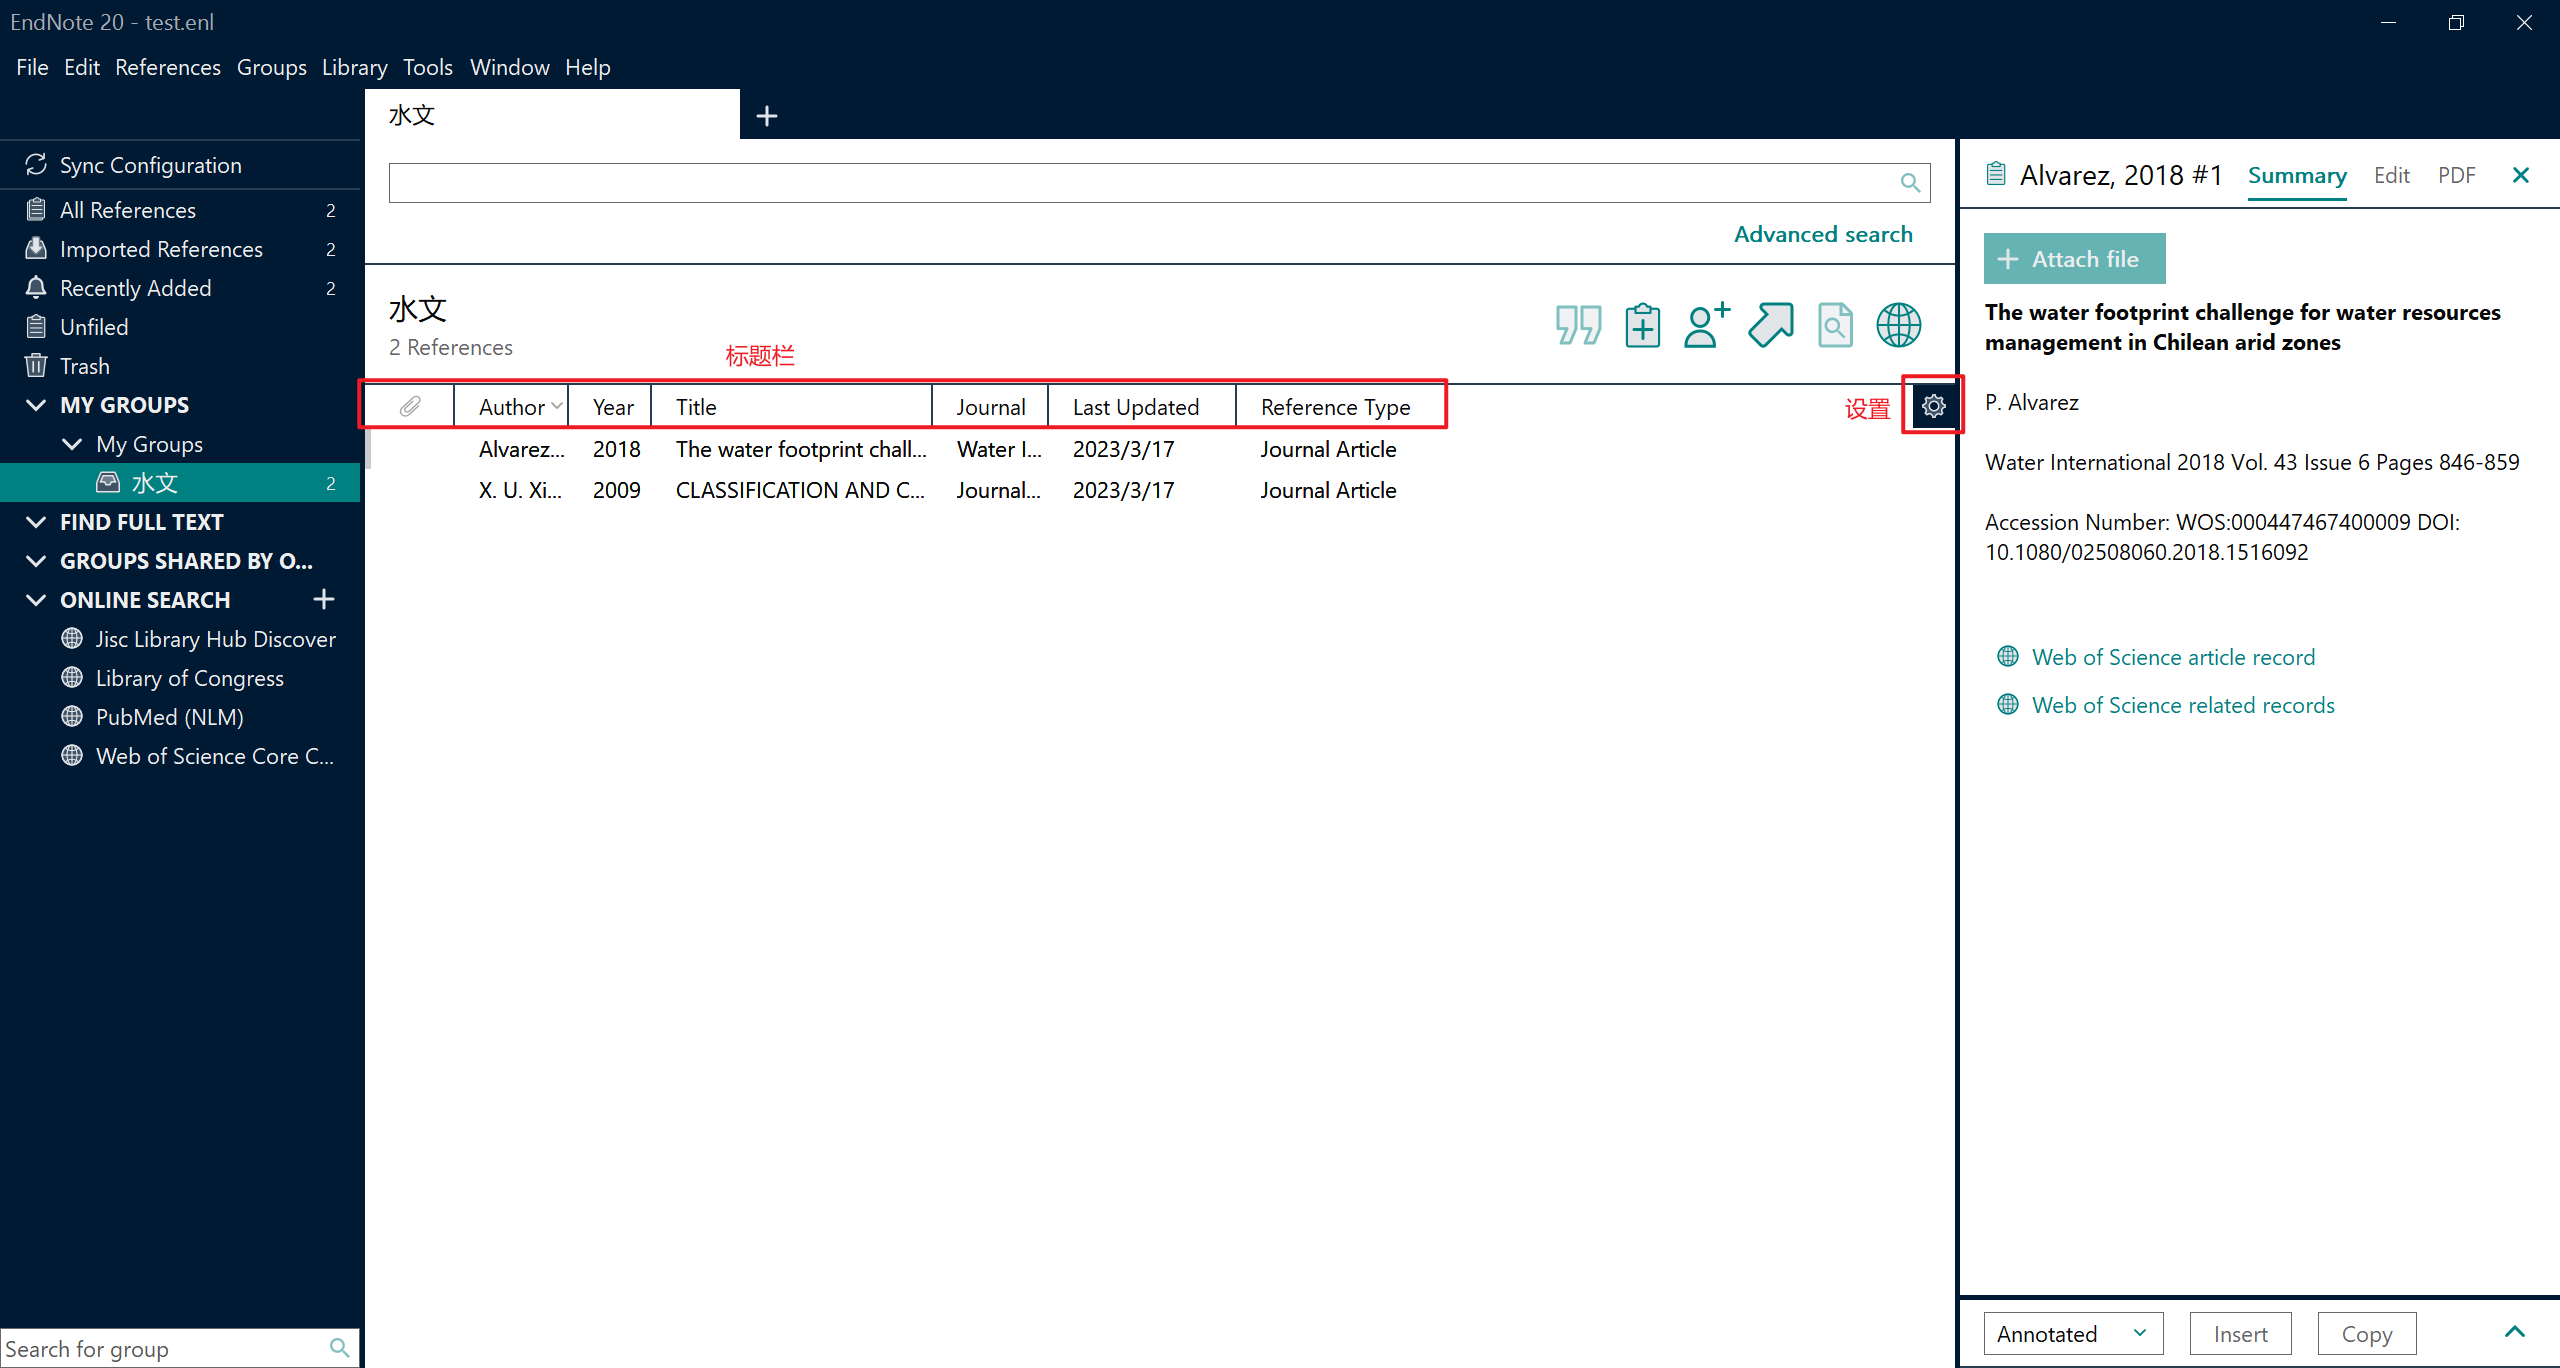Select the 水文 library tab
The height and width of the screenshot is (1368, 2560).
(552, 115)
